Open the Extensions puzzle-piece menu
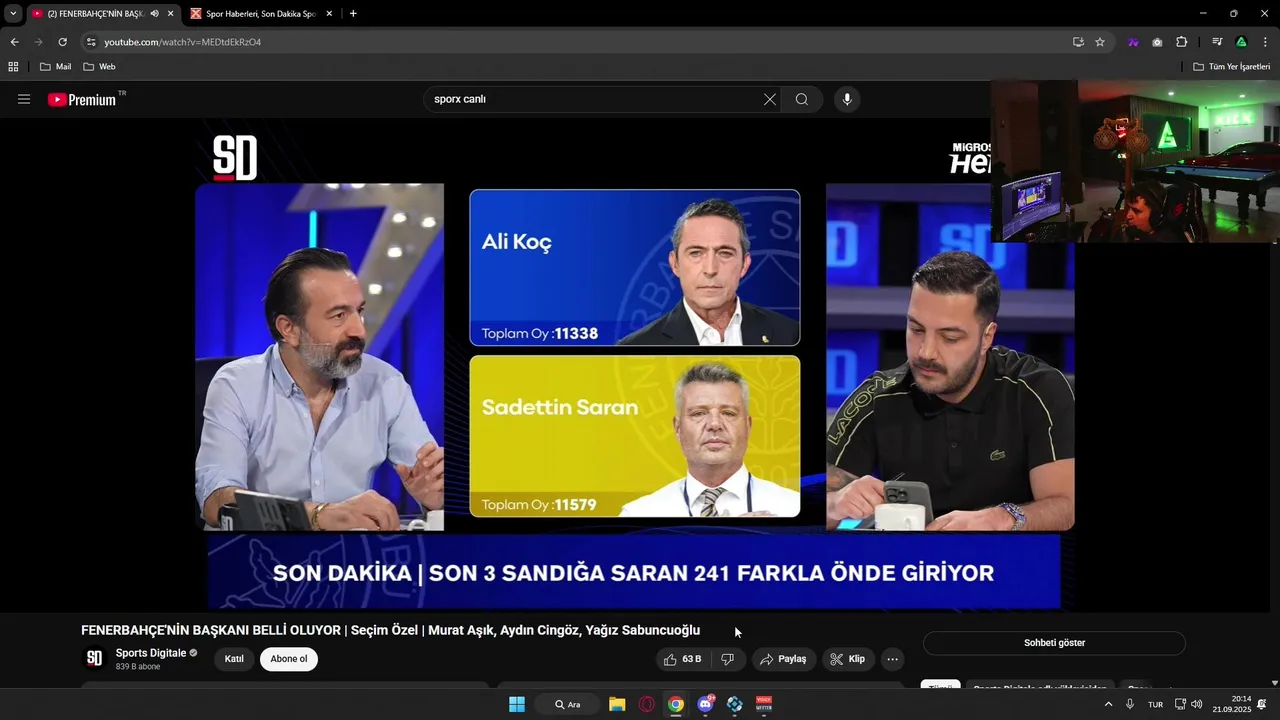Image resolution: width=1280 pixels, height=720 pixels. 1182,42
